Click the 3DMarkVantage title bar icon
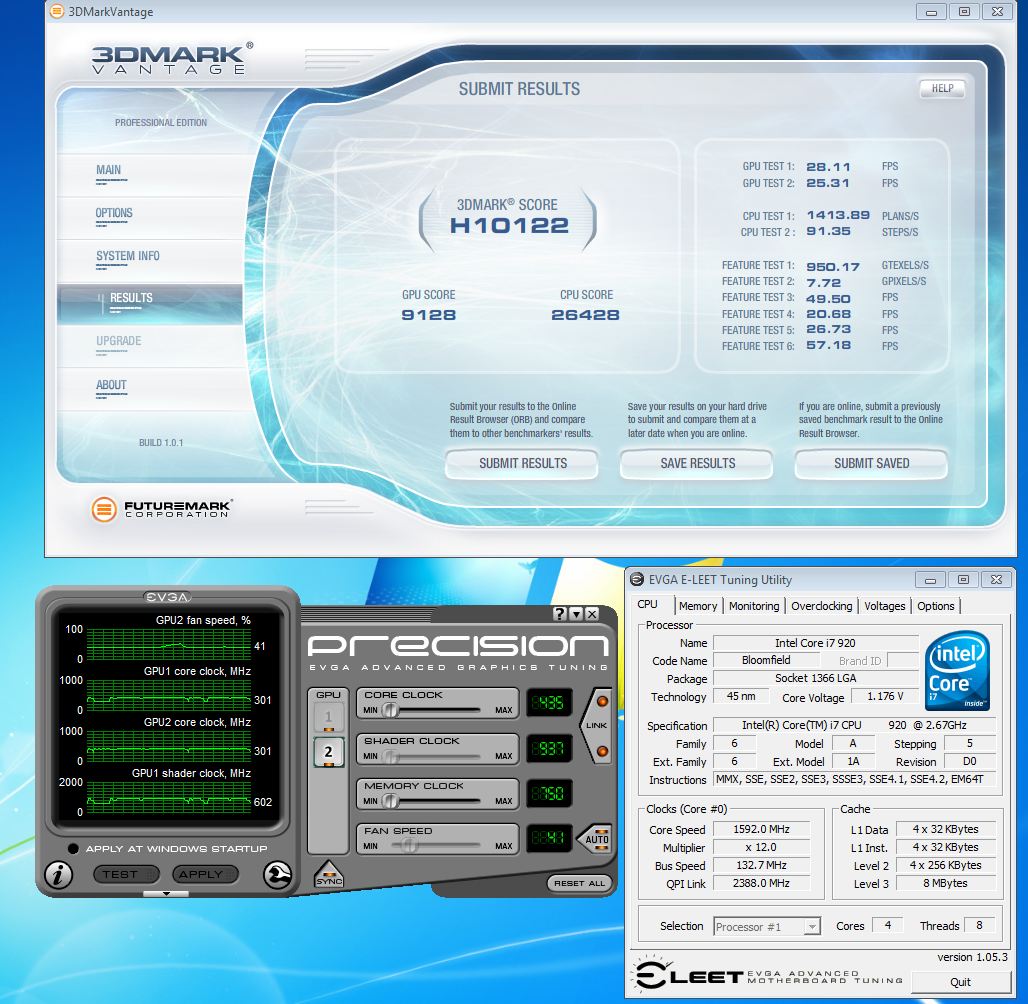 click(57, 11)
